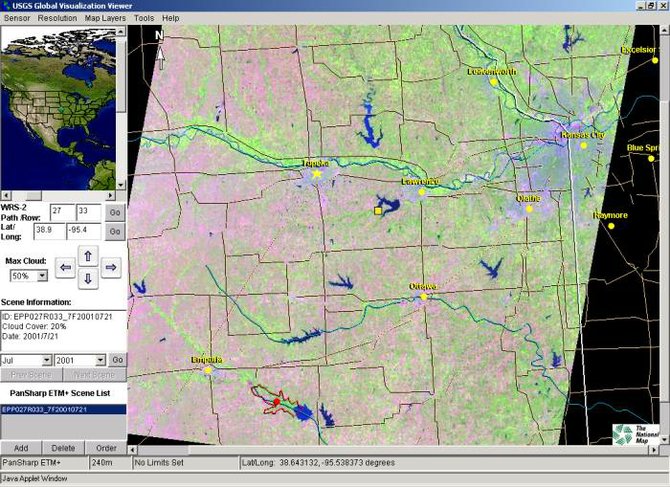670x487 pixels.
Task: Click the left arrow navigation button
Action: coord(65,267)
